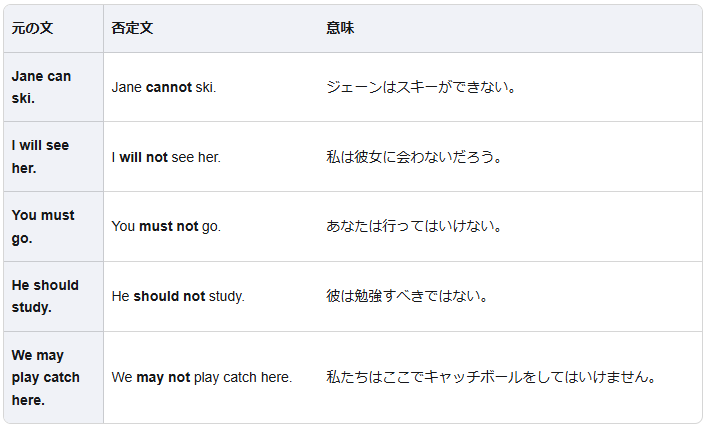Click the 元の文 column header
Viewport: 708px width, 428px height.
point(32,29)
